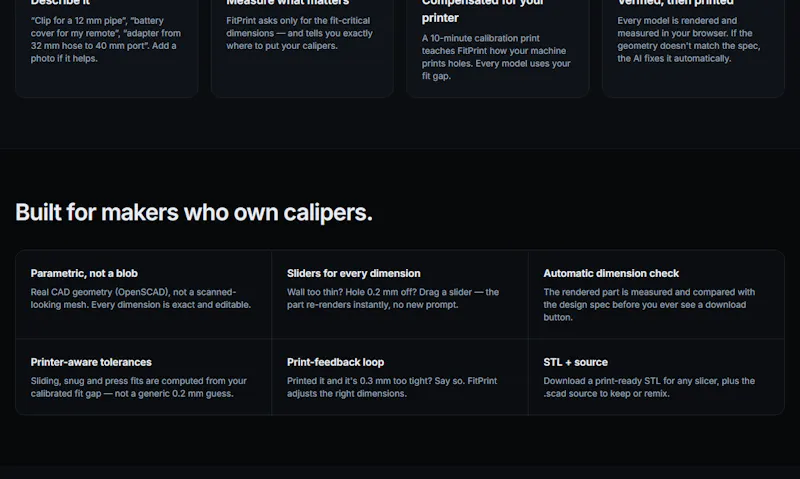Click the 'Clip for a 12 mm pipe' example text
The height and width of the screenshot is (479, 800).
106,39
